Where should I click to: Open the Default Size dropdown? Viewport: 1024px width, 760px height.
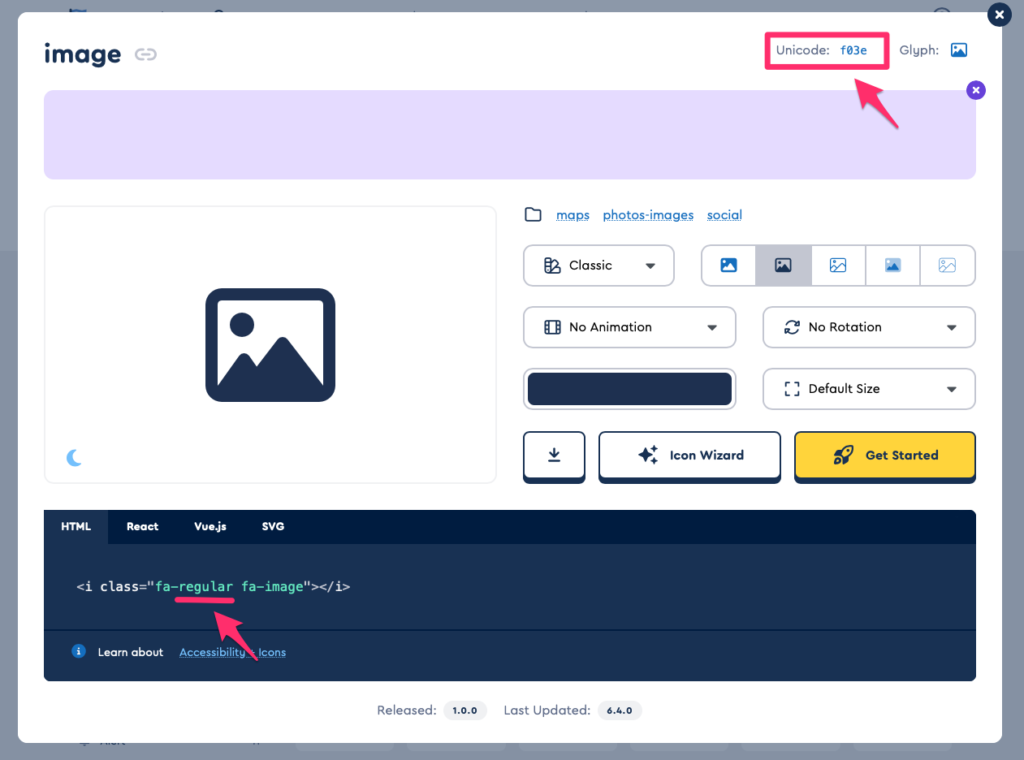869,389
